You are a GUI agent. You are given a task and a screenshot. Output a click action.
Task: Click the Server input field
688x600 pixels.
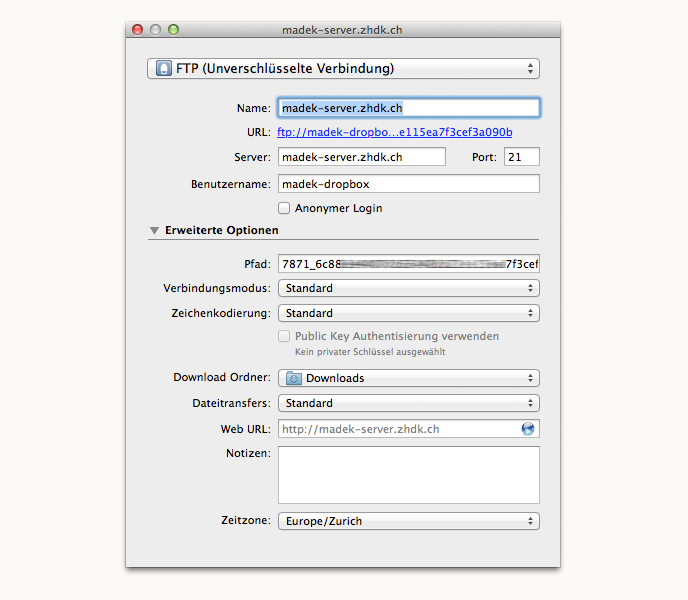pyautogui.click(x=361, y=157)
